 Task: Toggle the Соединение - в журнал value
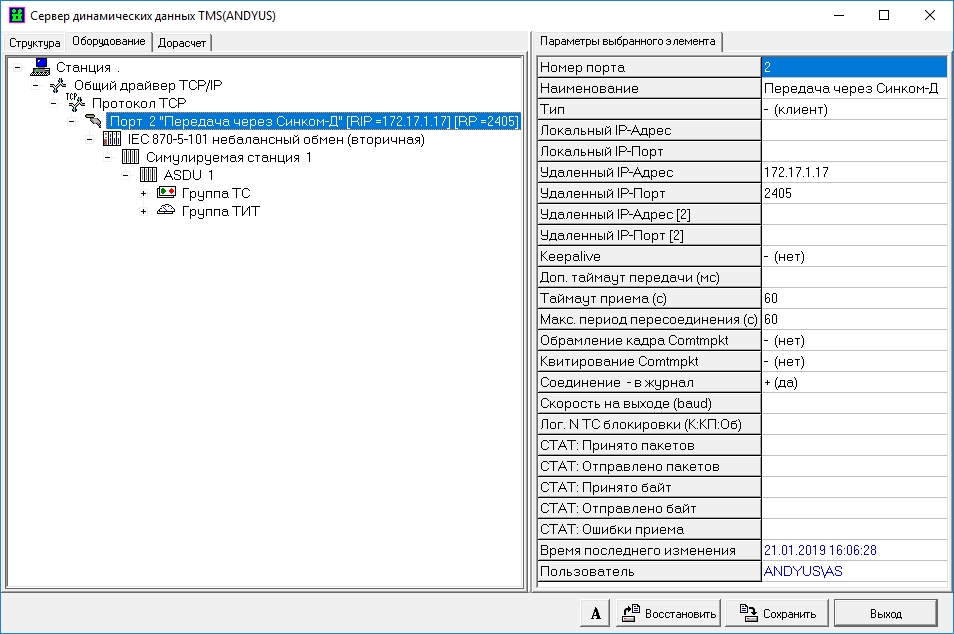pyautogui.click(x=853, y=382)
